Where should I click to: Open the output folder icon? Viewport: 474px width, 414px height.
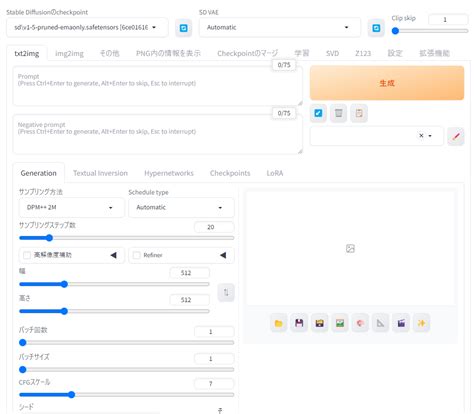coord(279,323)
